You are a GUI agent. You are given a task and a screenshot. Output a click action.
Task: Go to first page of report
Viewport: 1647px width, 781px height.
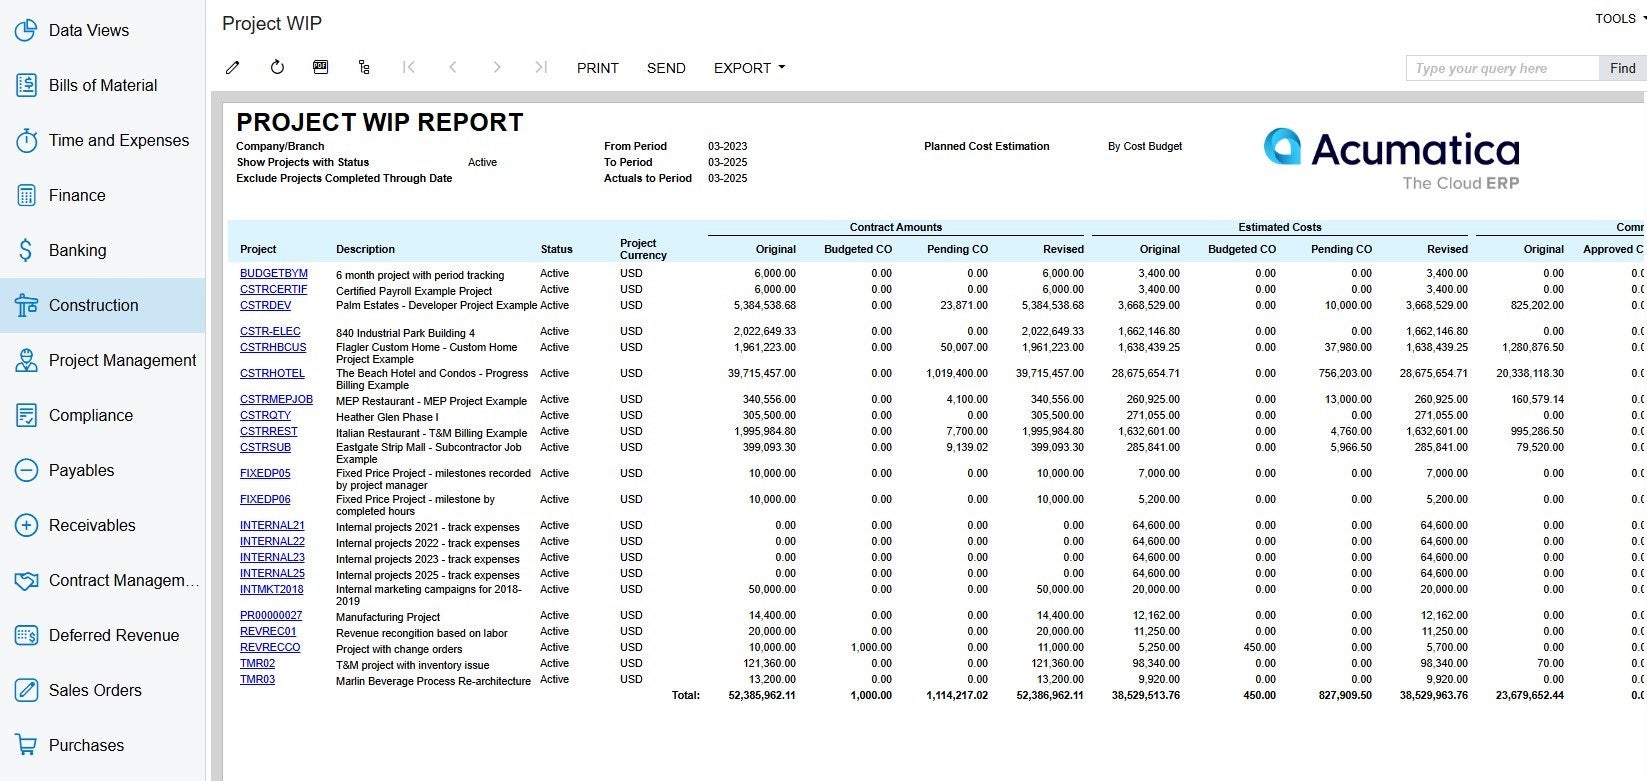(x=408, y=68)
